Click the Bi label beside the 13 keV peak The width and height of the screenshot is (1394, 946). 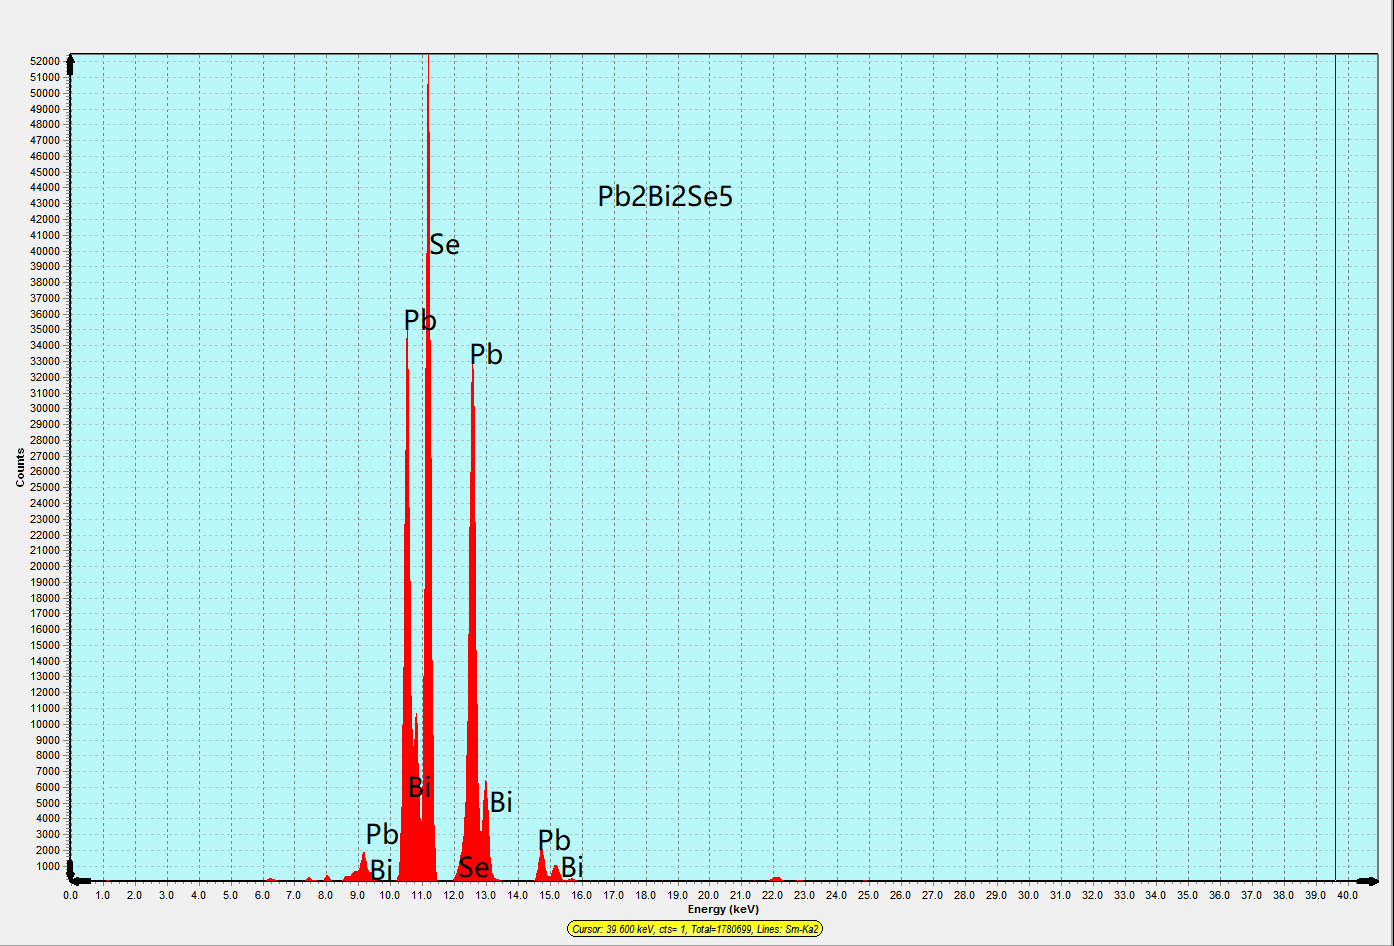click(x=501, y=802)
